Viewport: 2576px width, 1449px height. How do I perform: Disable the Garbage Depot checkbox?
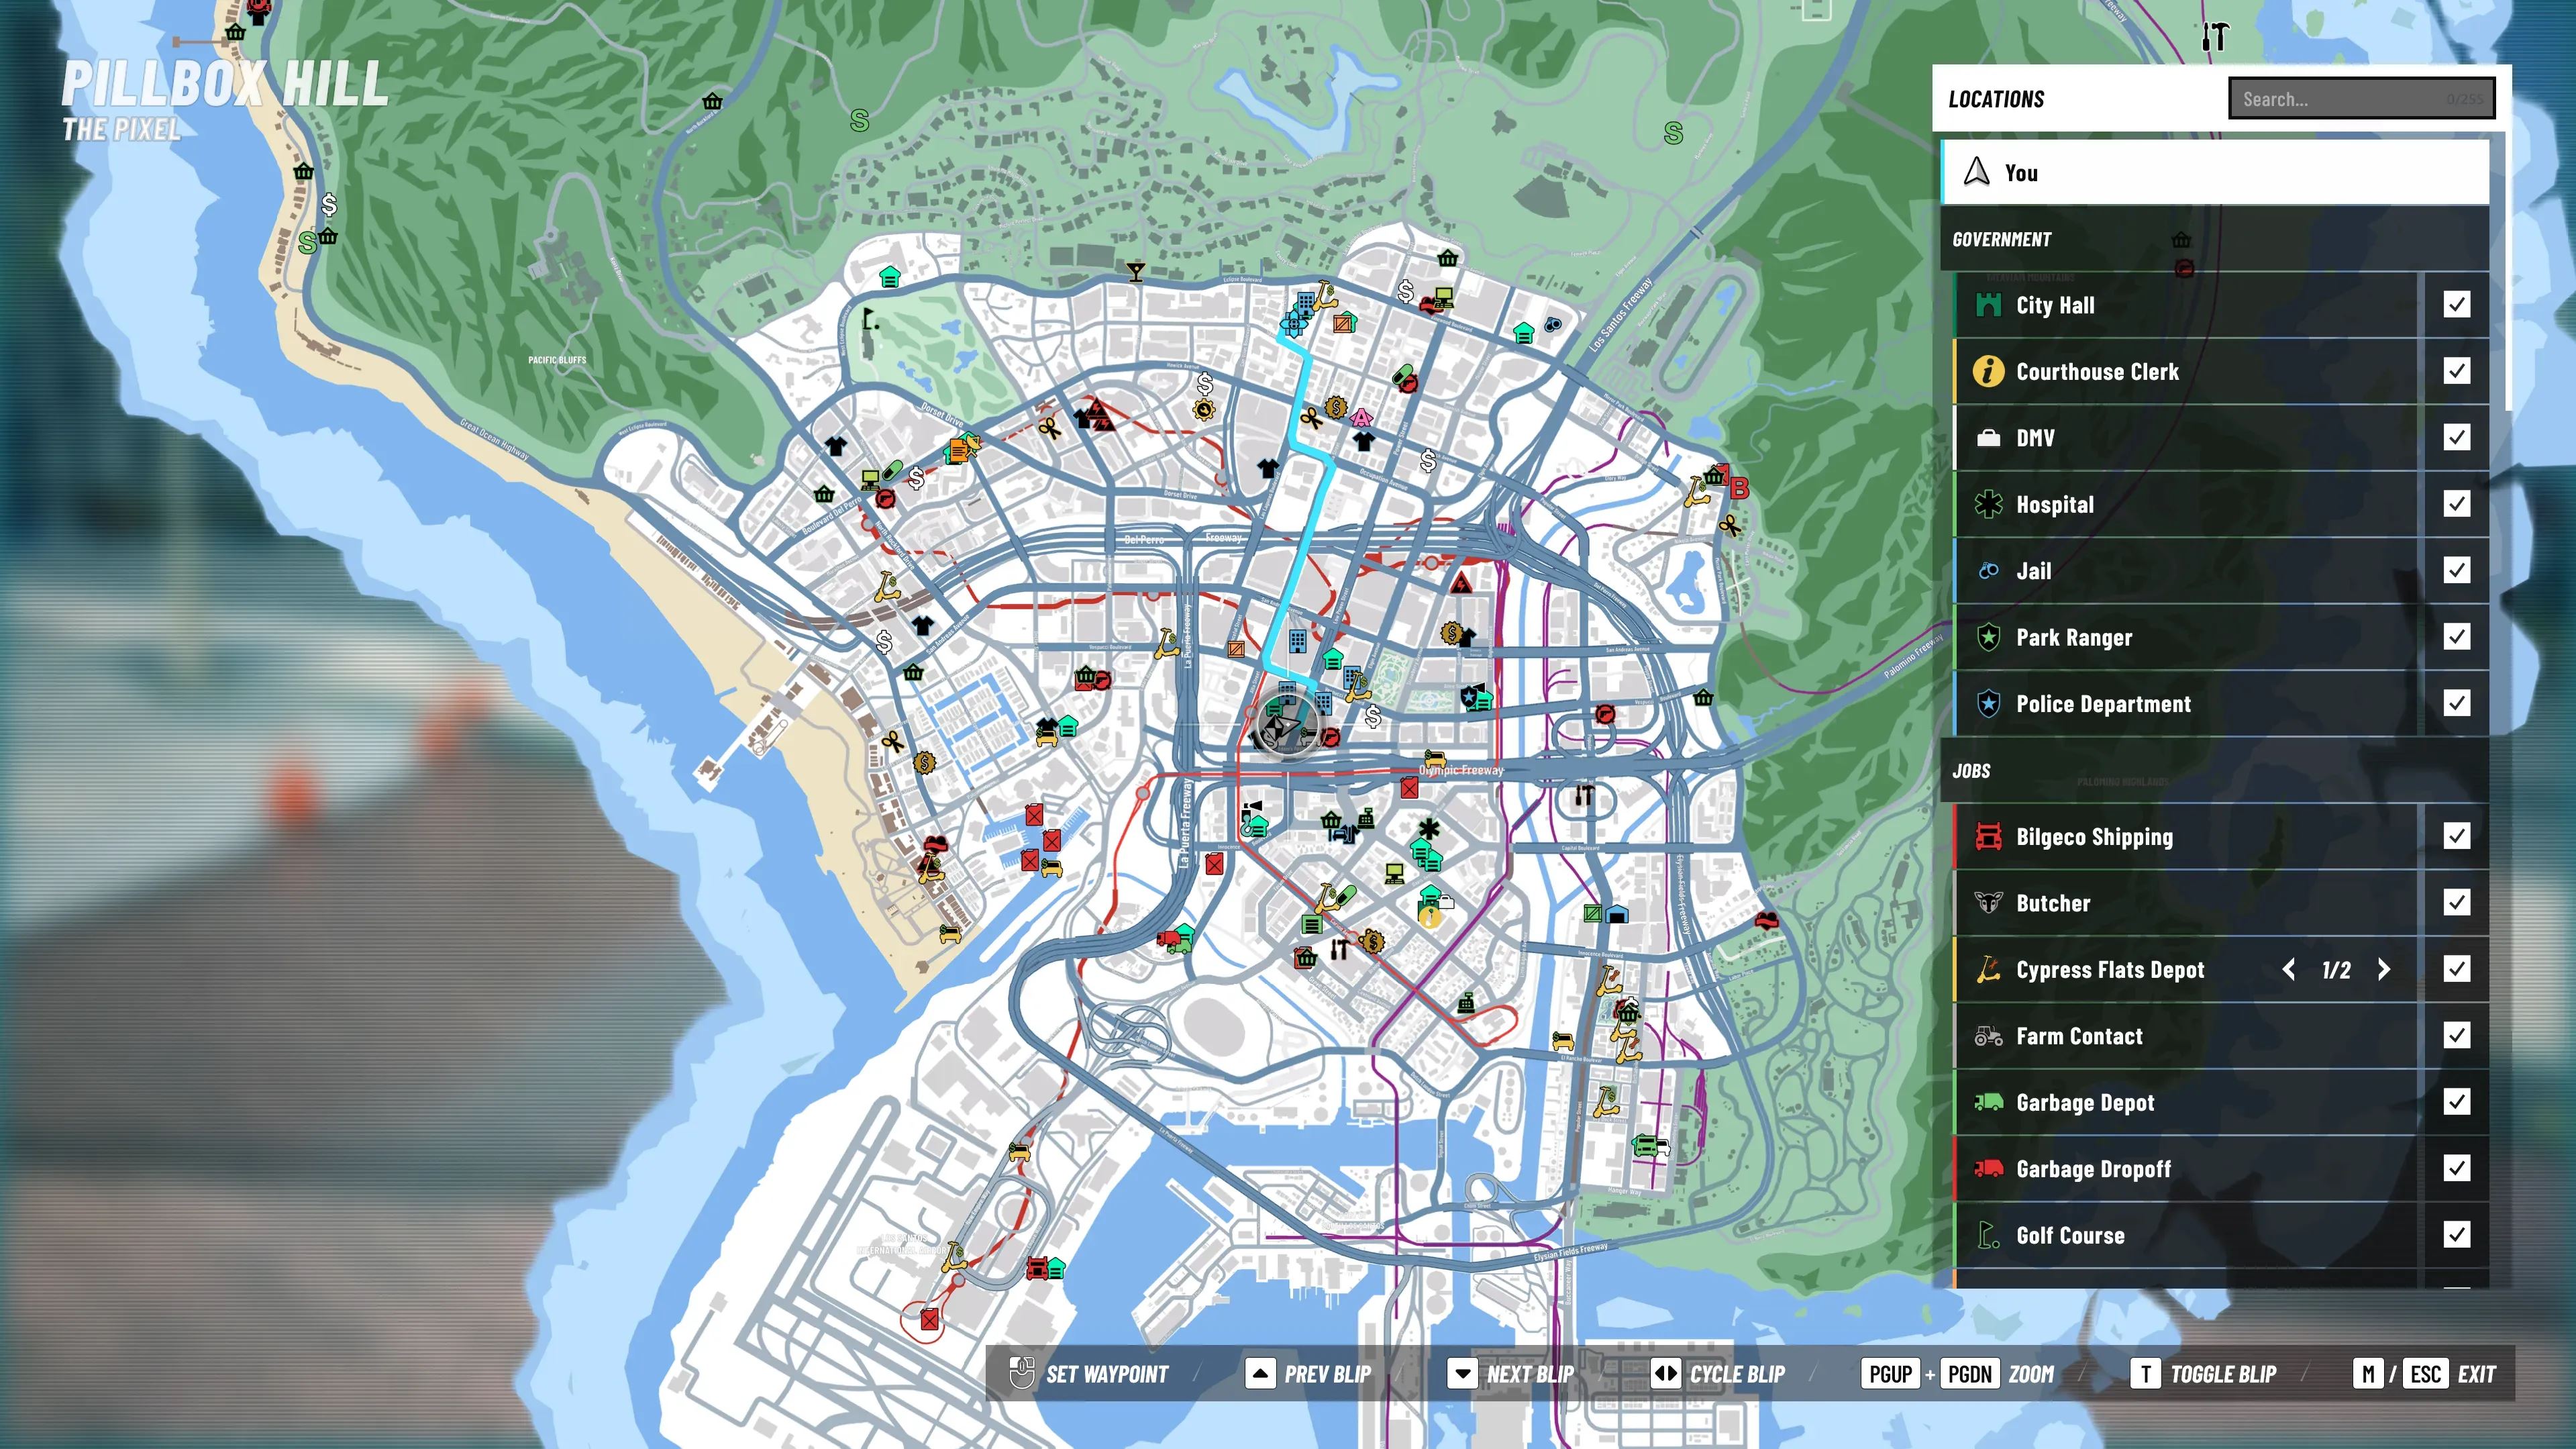2456,1102
